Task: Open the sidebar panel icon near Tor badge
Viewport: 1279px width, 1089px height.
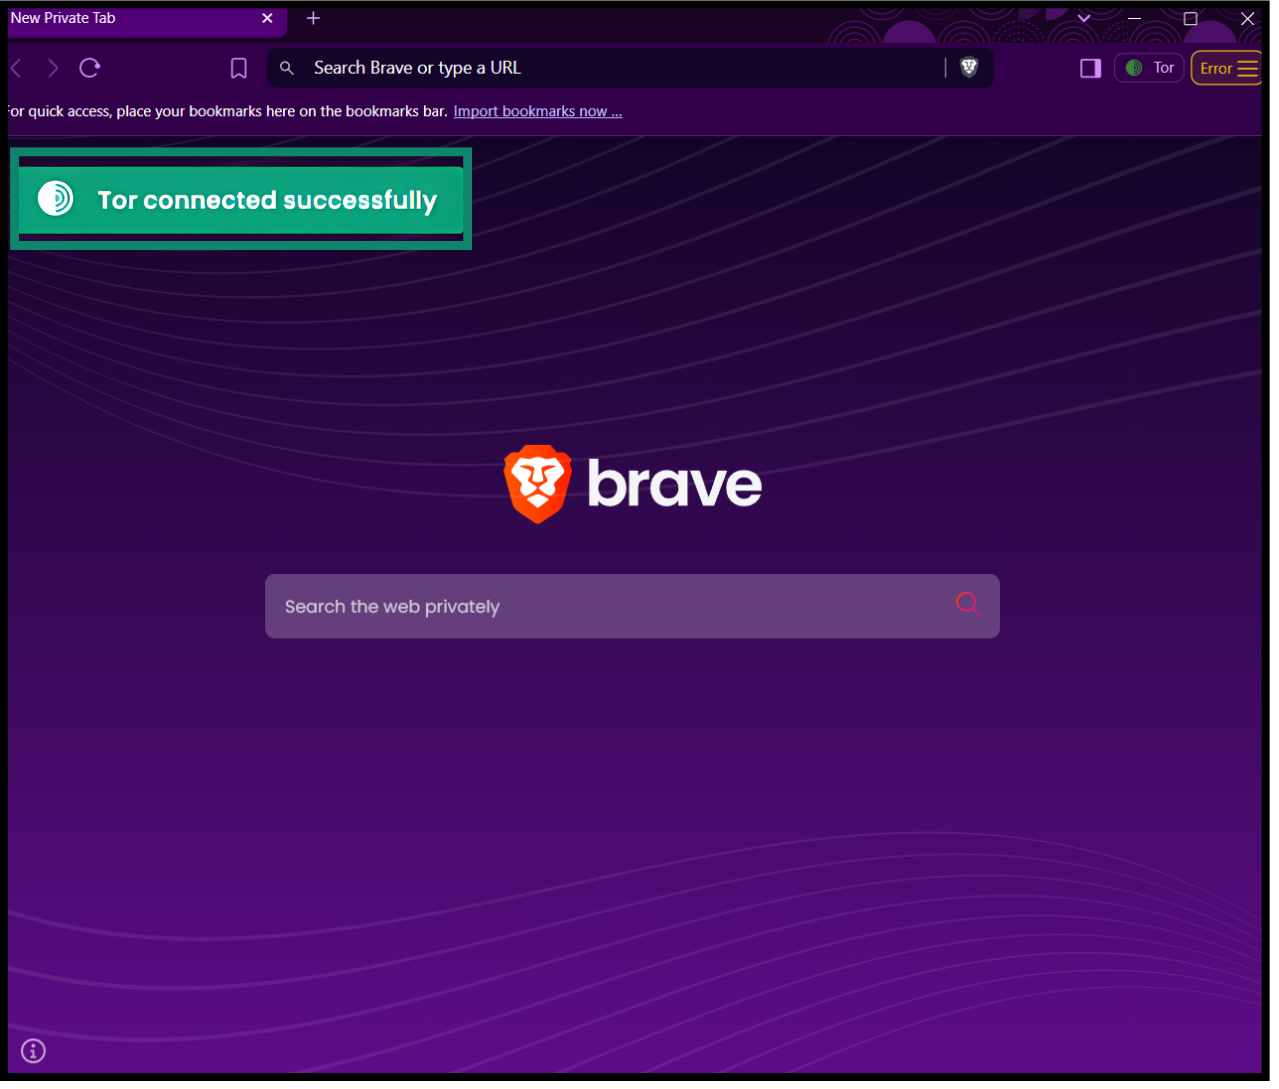Action: point(1090,68)
